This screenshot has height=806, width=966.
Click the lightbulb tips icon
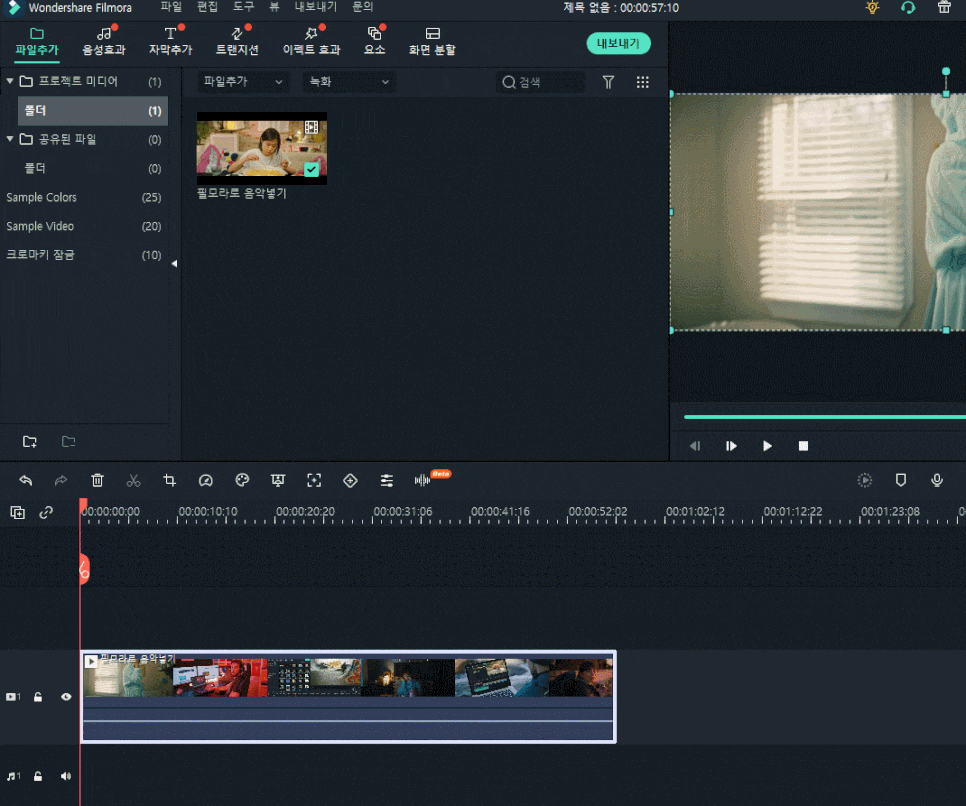click(872, 7)
